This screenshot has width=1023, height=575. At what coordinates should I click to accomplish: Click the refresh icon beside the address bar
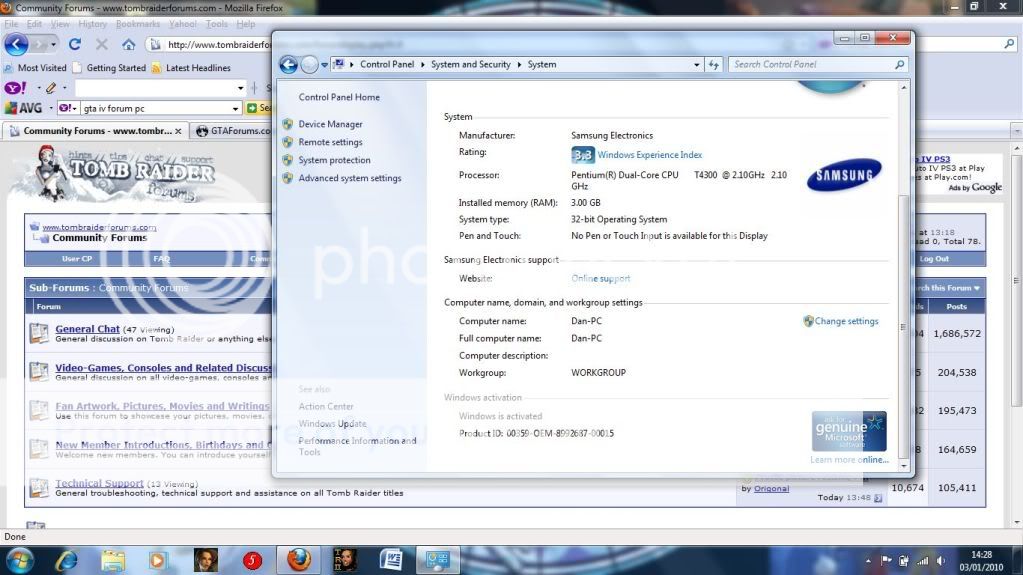click(714, 65)
